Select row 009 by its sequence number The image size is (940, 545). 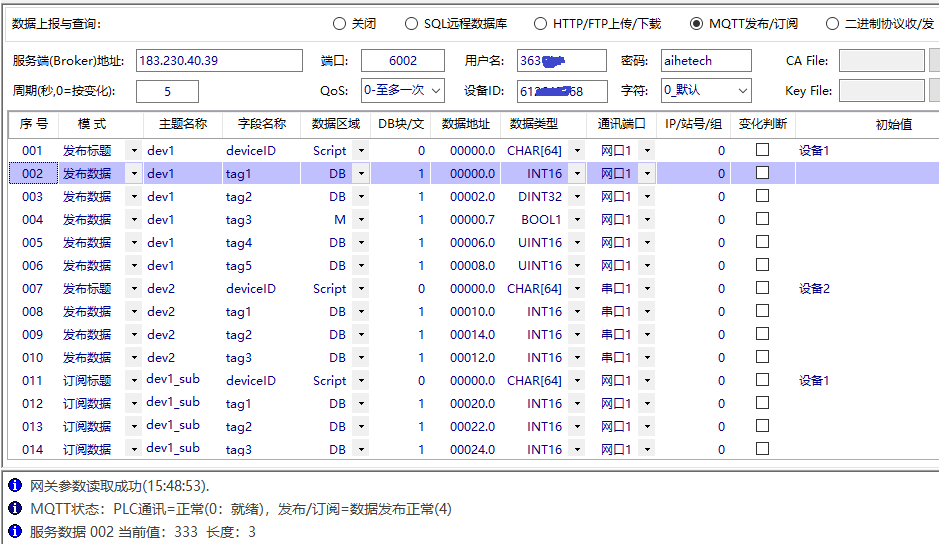click(33, 335)
